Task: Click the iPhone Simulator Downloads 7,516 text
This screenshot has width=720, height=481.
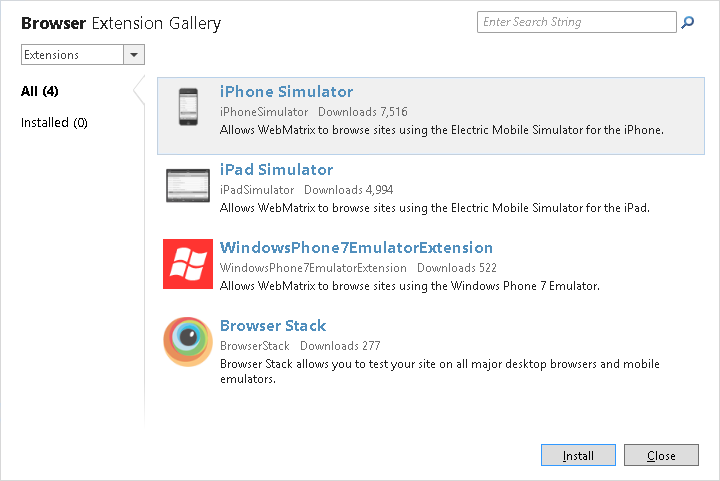Action: point(362,112)
